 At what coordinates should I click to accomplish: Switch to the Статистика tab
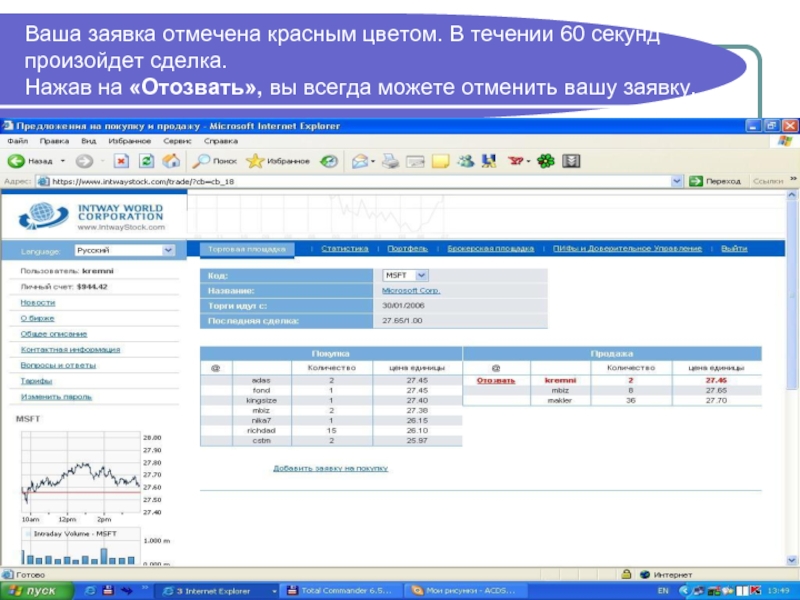coord(345,248)
